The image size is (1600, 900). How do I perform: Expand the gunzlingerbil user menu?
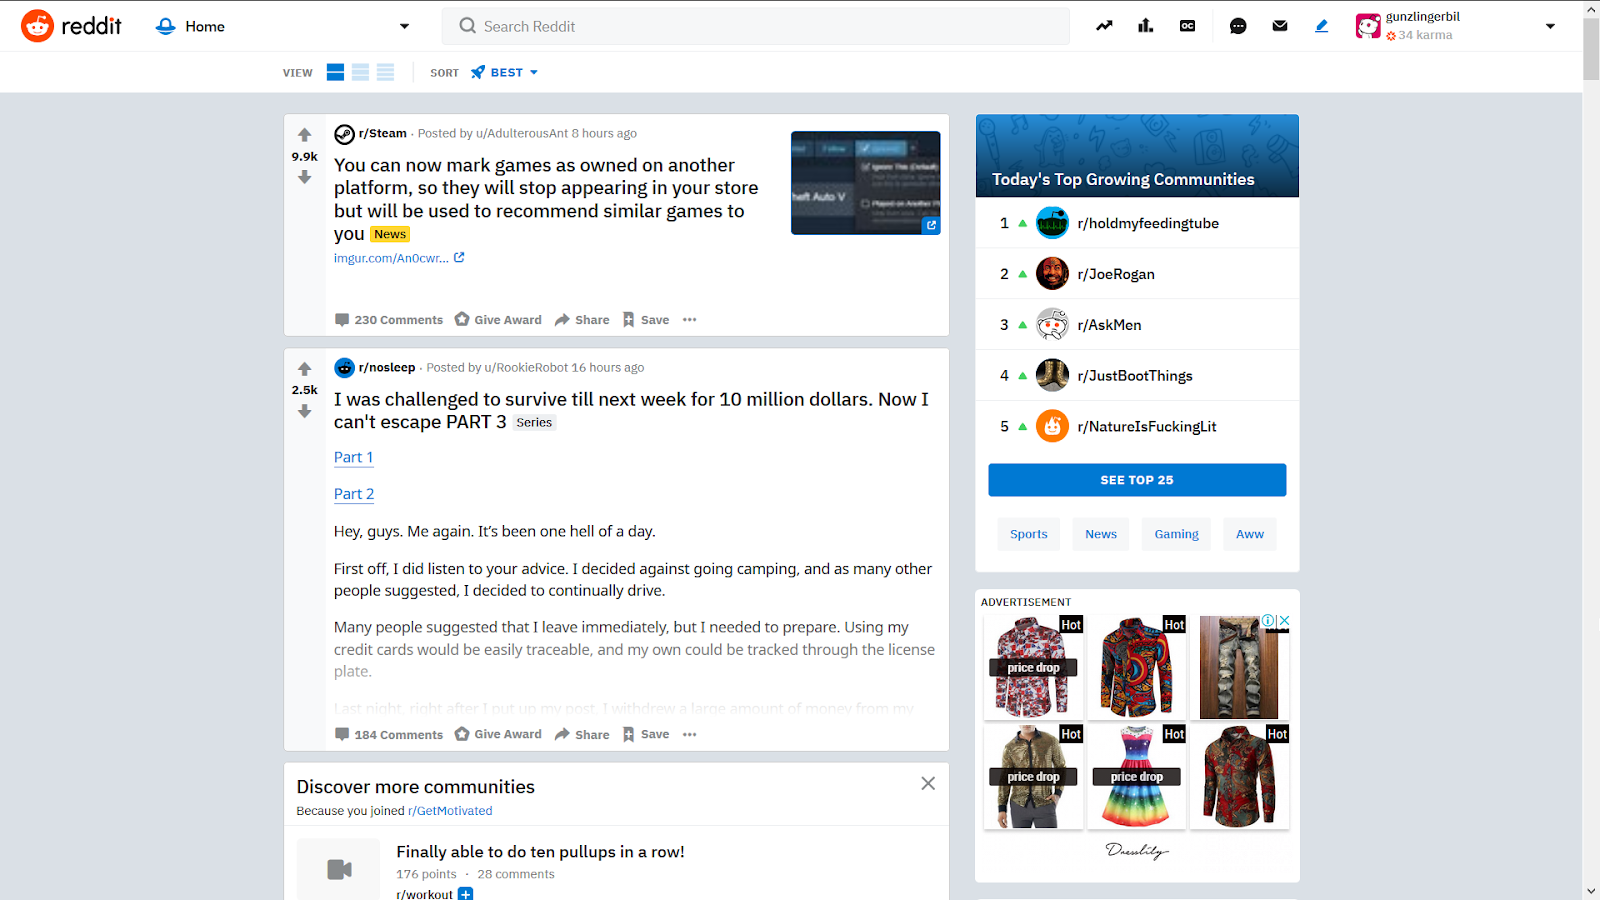point(1551,26)
